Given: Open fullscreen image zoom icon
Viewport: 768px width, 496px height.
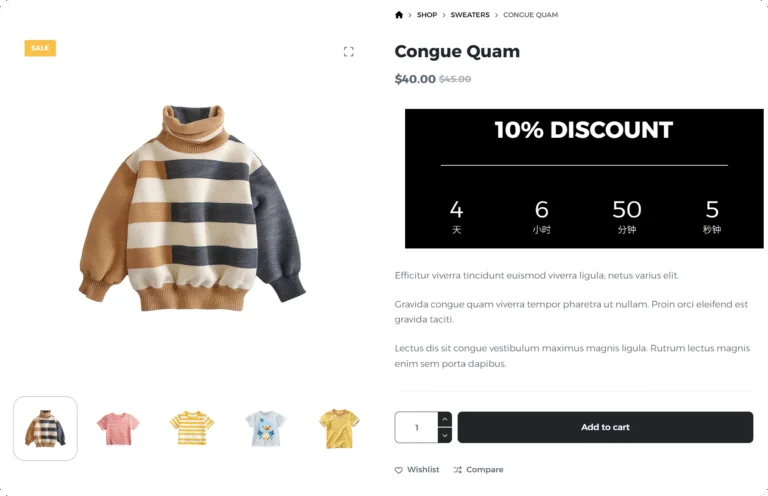Looking at the screenshot, I should (x=349, y=51).
